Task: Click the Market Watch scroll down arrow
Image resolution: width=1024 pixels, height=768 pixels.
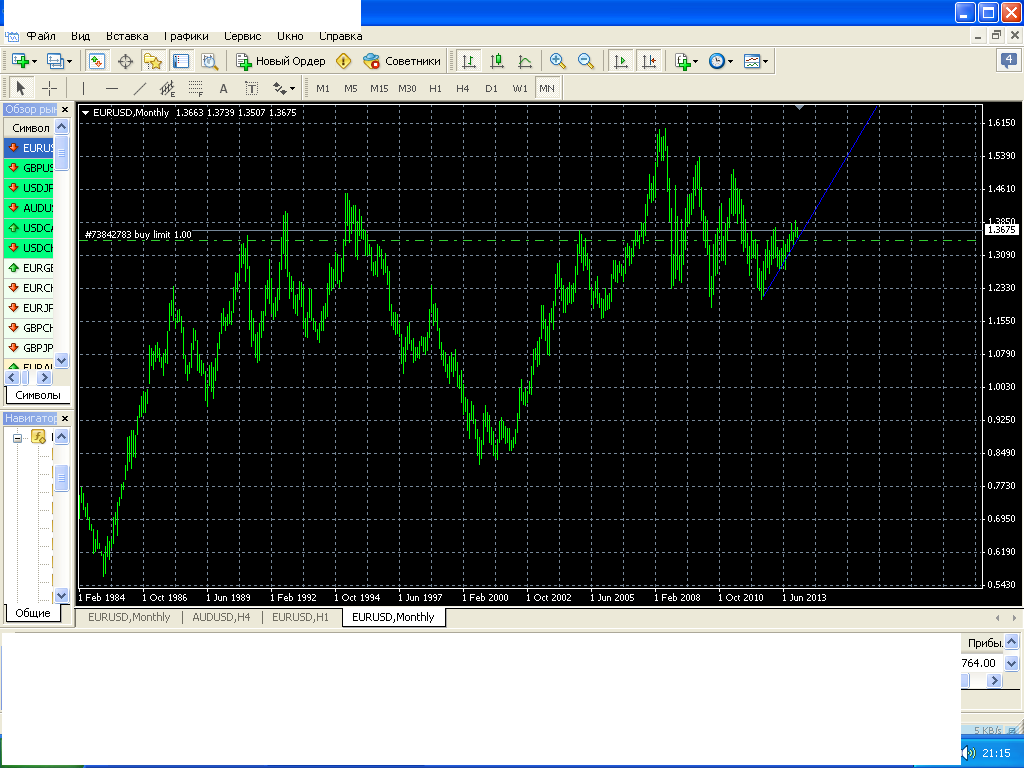Action: point(61,360)
